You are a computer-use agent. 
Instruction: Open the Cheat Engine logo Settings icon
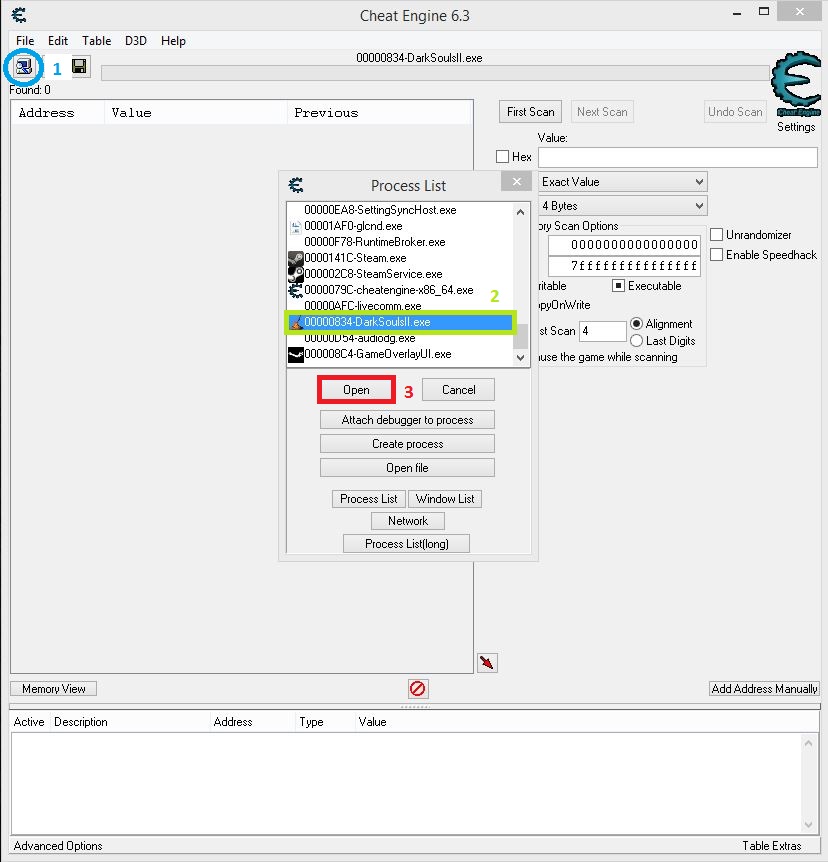point(796,85)
